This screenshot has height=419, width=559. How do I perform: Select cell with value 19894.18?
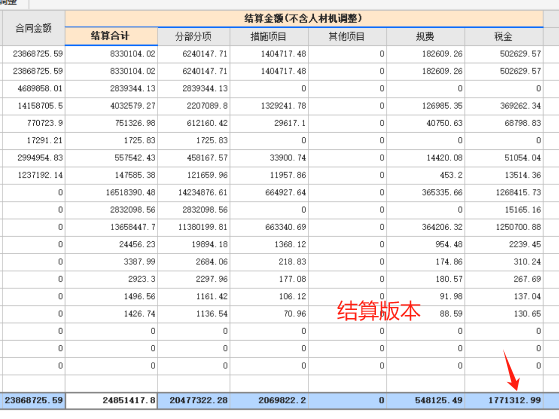tap(194, 244)
